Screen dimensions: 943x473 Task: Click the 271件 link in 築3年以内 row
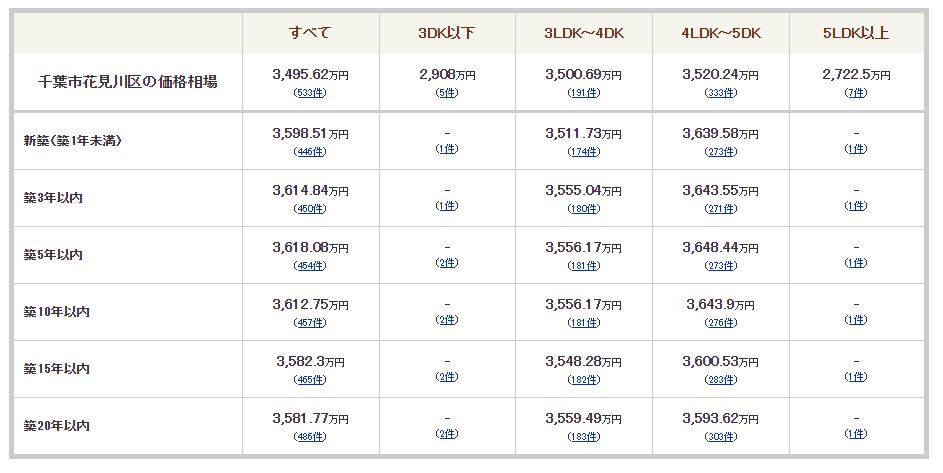[720, 209]
